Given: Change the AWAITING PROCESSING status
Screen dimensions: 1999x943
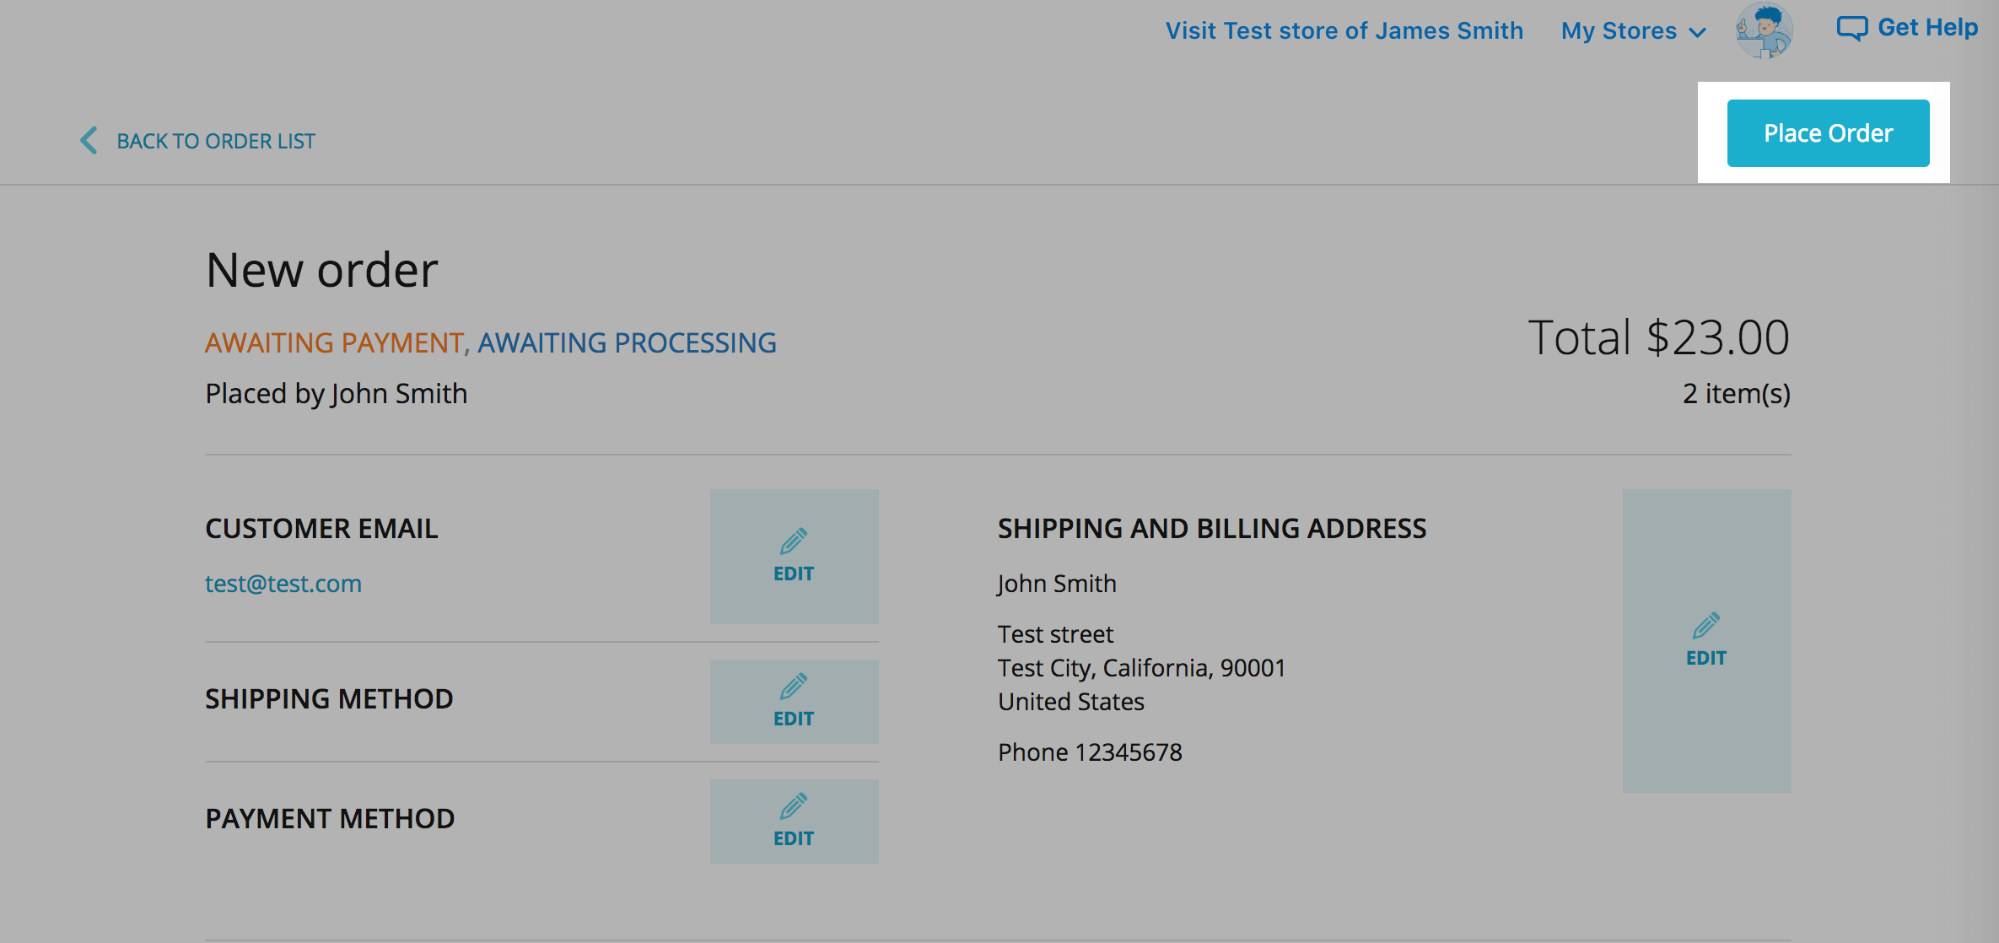Looking at the screenshot, I should [x=627, y=343].
